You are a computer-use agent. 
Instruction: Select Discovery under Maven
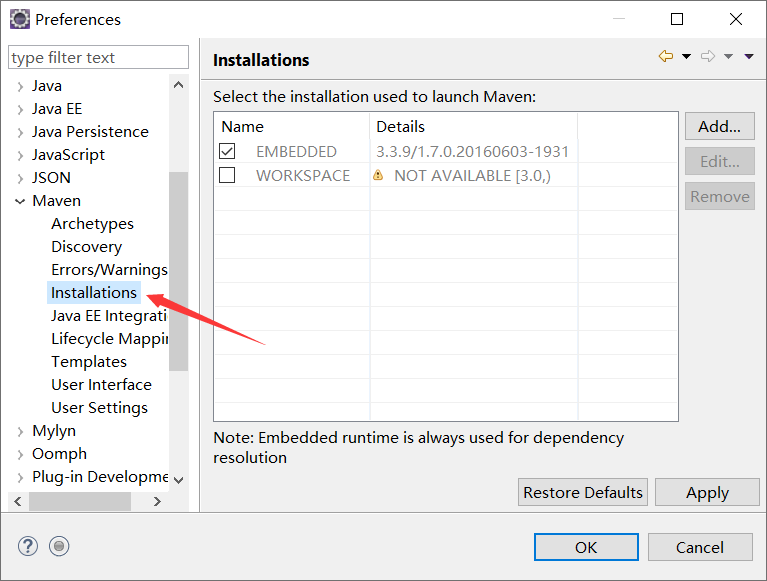(87, 247)
